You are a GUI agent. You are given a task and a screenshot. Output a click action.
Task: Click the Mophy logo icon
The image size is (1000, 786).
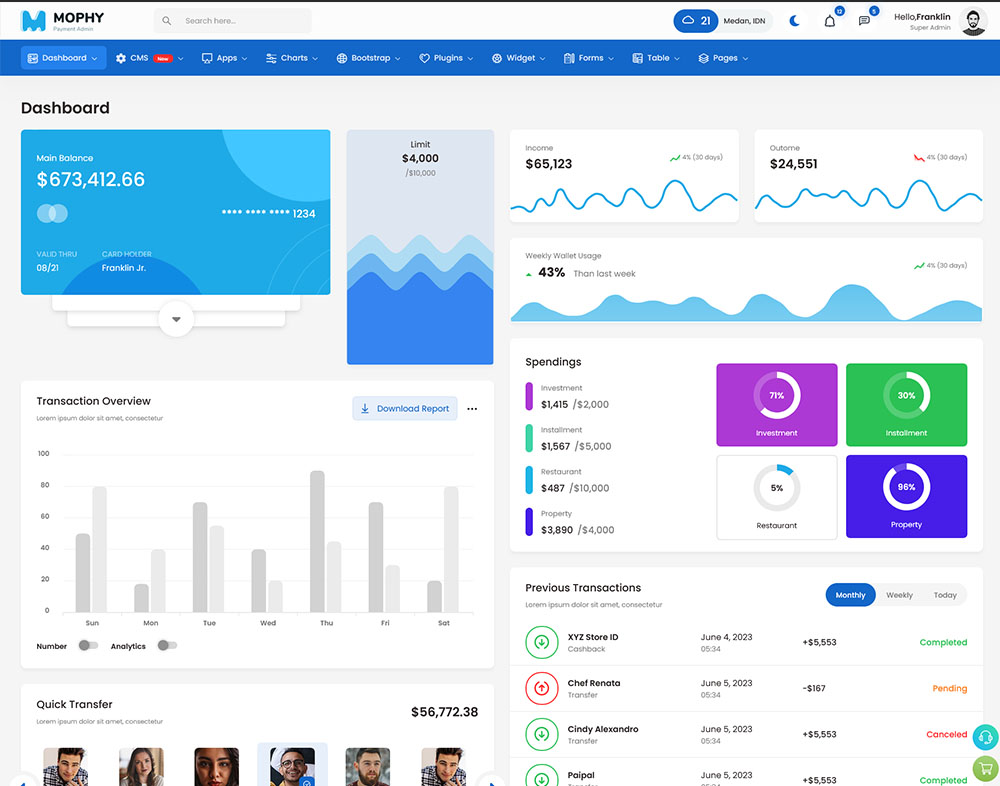point(34,20)
